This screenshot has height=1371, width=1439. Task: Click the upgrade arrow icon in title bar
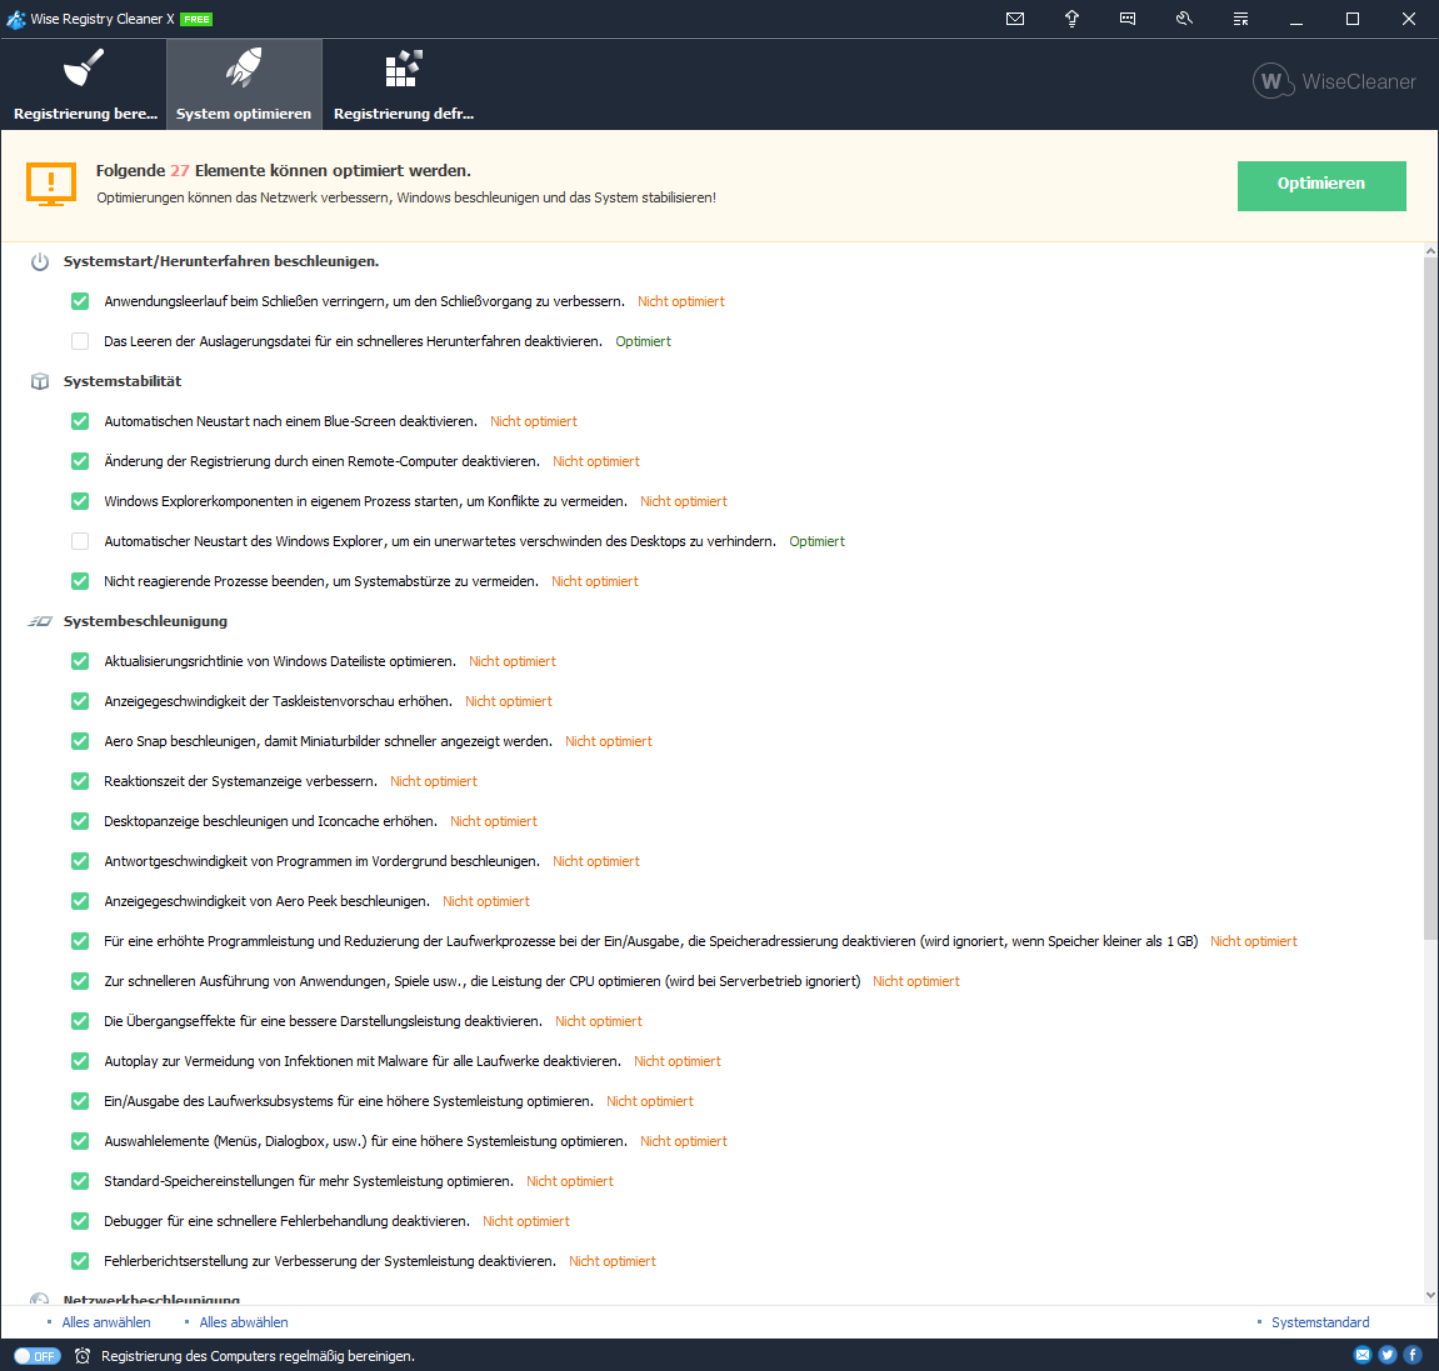click(x=1072, y=19)
